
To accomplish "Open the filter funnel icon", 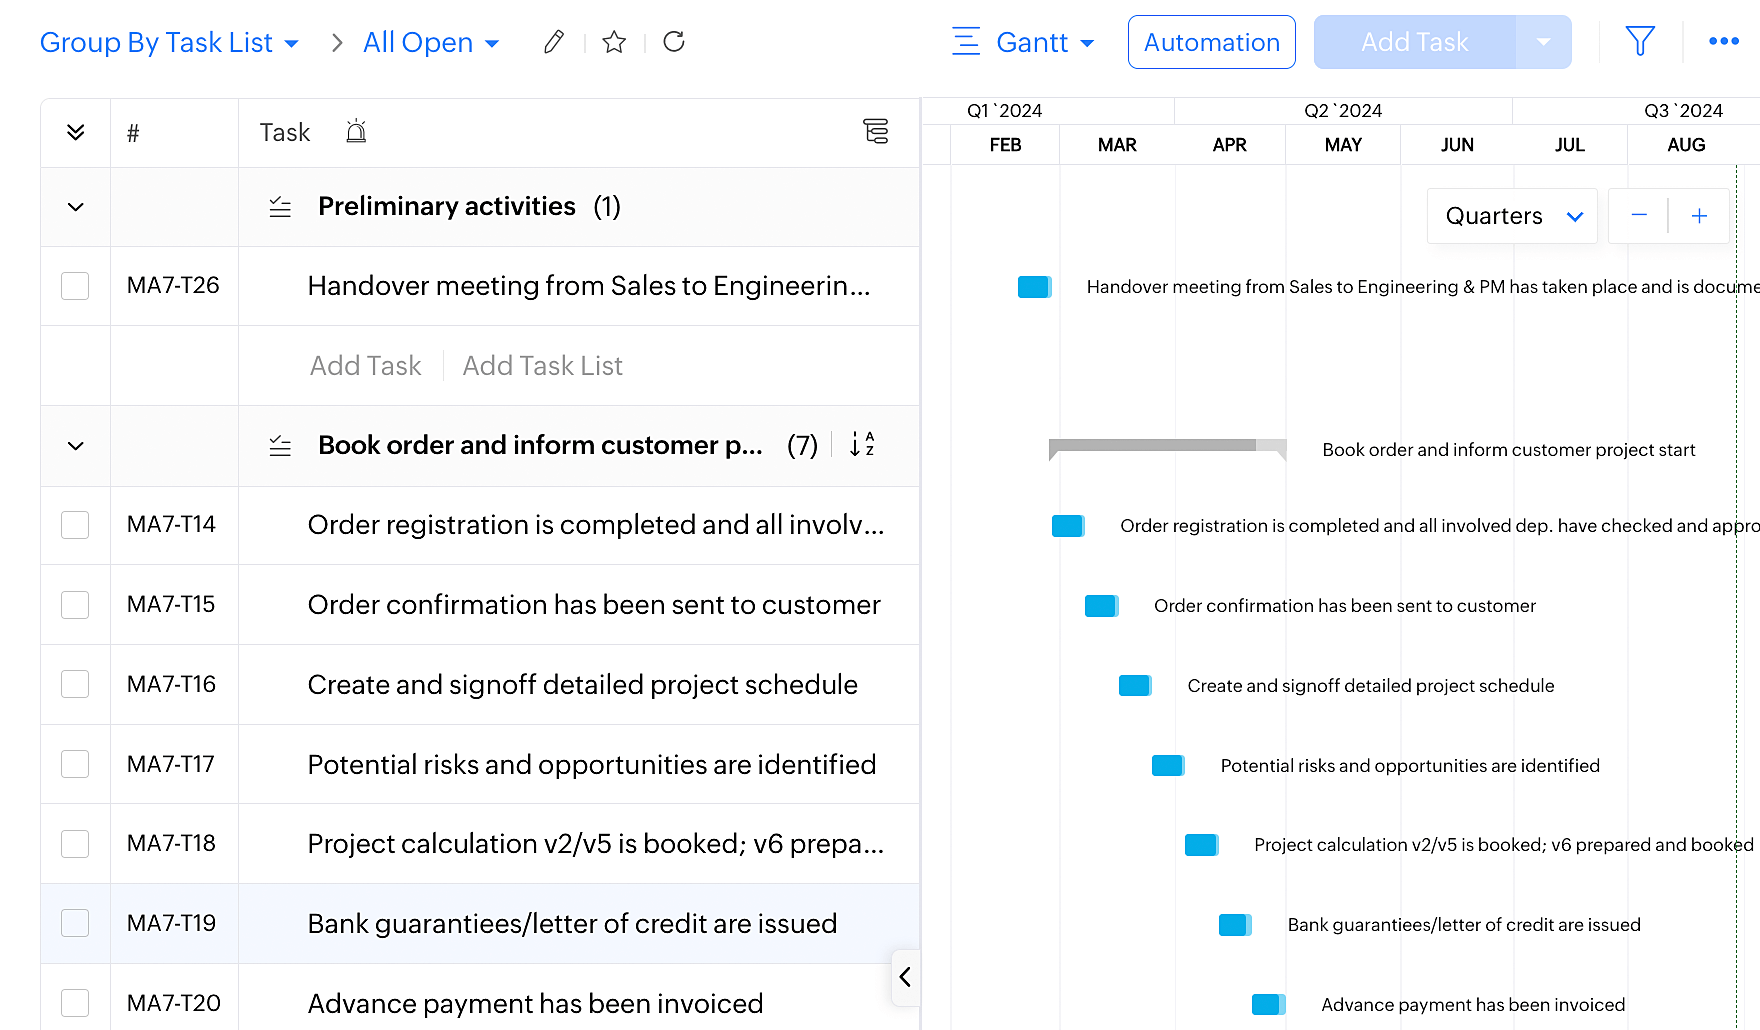I will [x=1640, y=42].
